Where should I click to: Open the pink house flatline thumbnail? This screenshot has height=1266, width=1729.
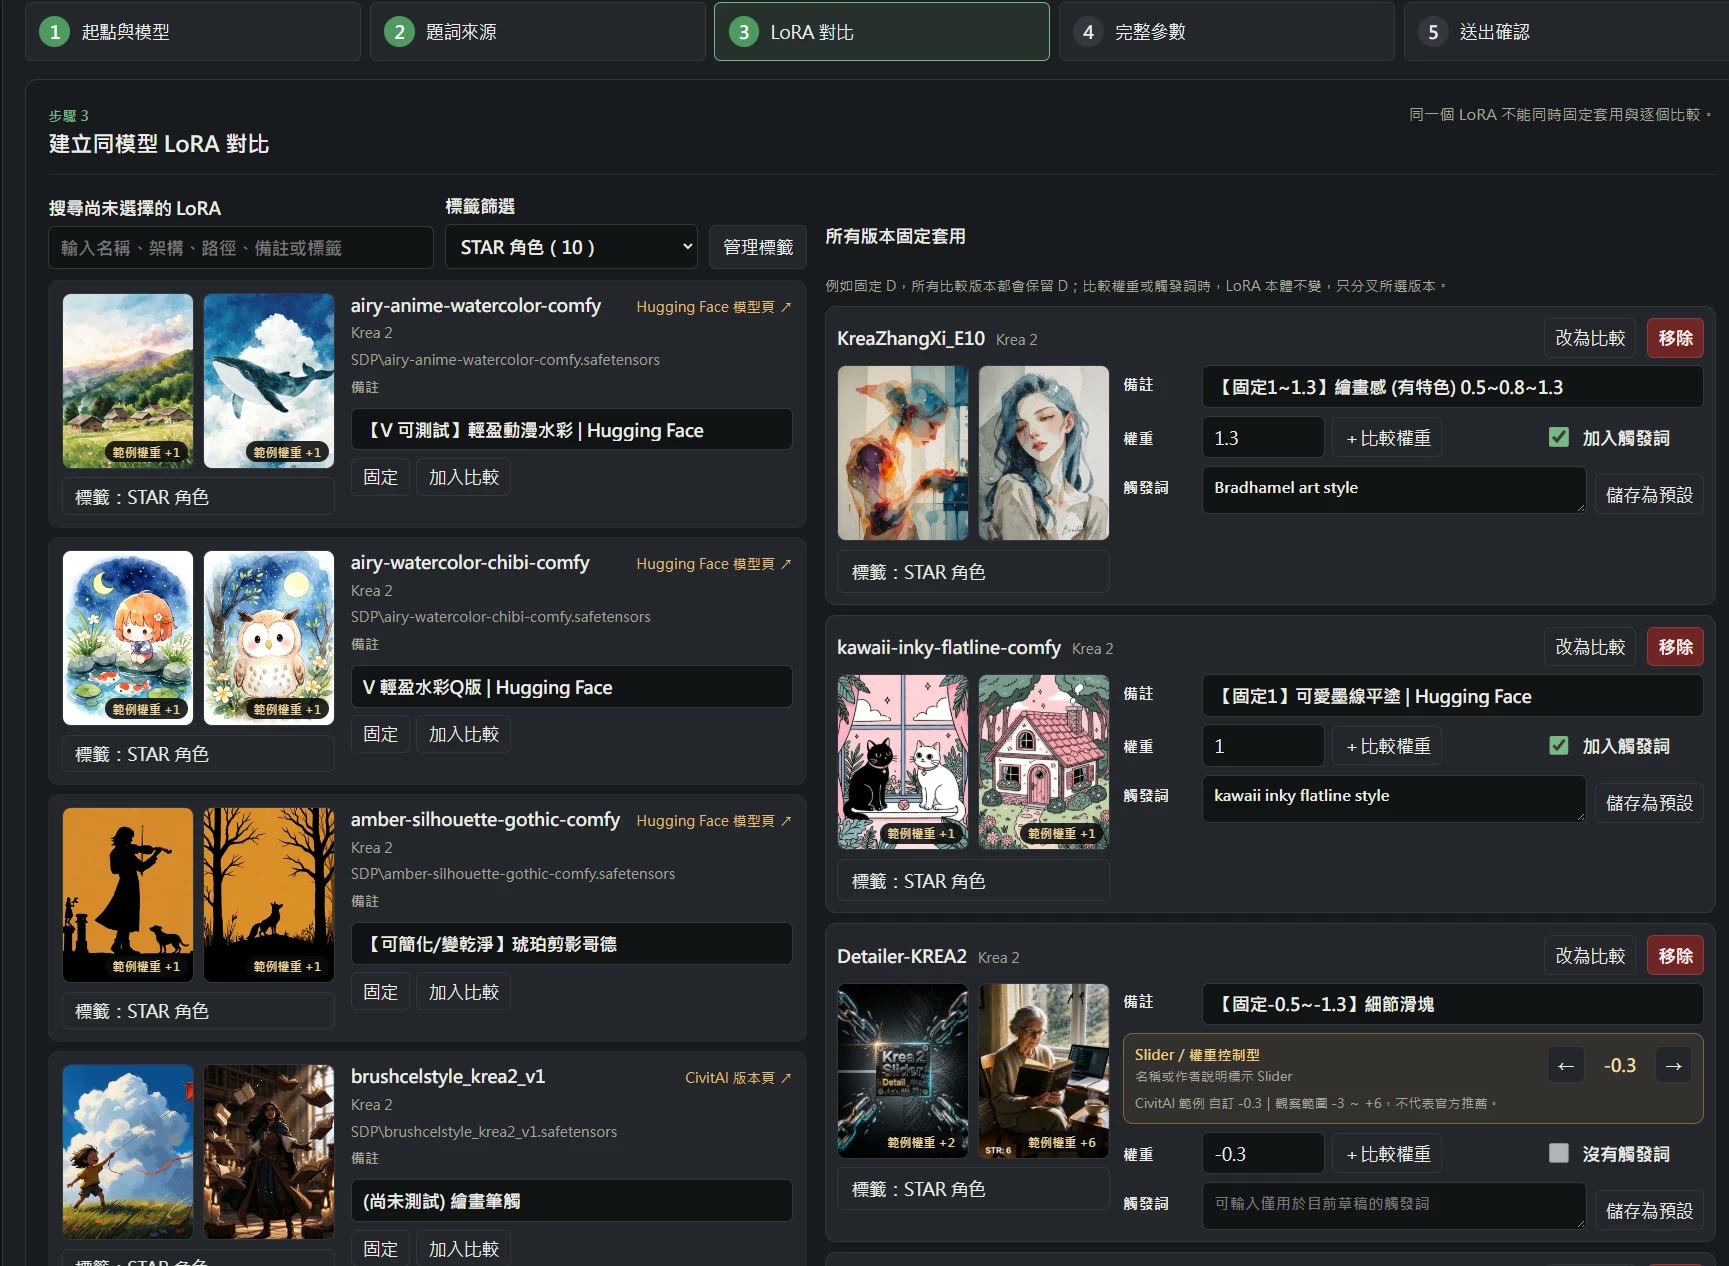tap(1044, 762)
